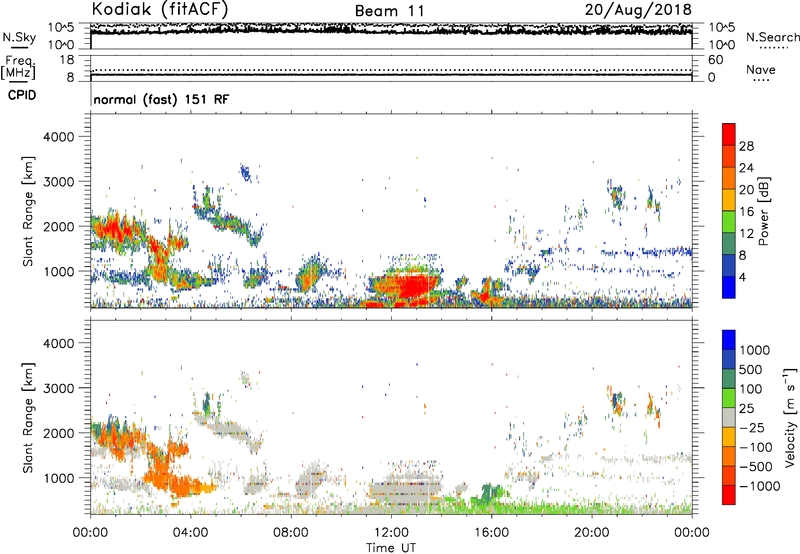The height and width of the screenshot is (554, 800).
Task: Click the 'Freq. [MHz]' label
Action: click(18, 68)
